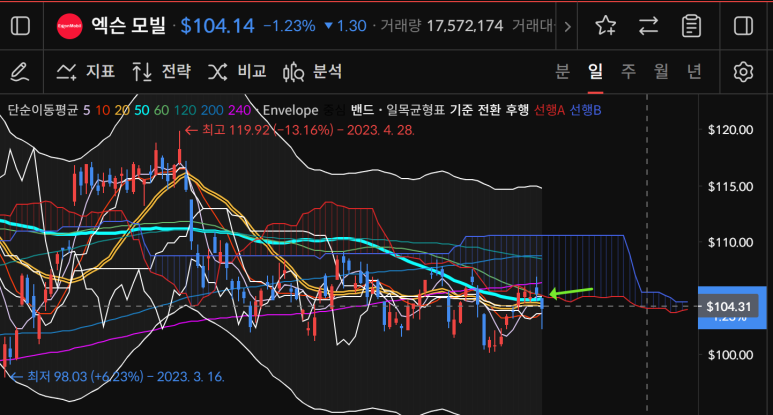The width and height of the screenshot is (773, 415).
Task: Toggle the left sidebar panel icon
Action: [x=20, y=26]
